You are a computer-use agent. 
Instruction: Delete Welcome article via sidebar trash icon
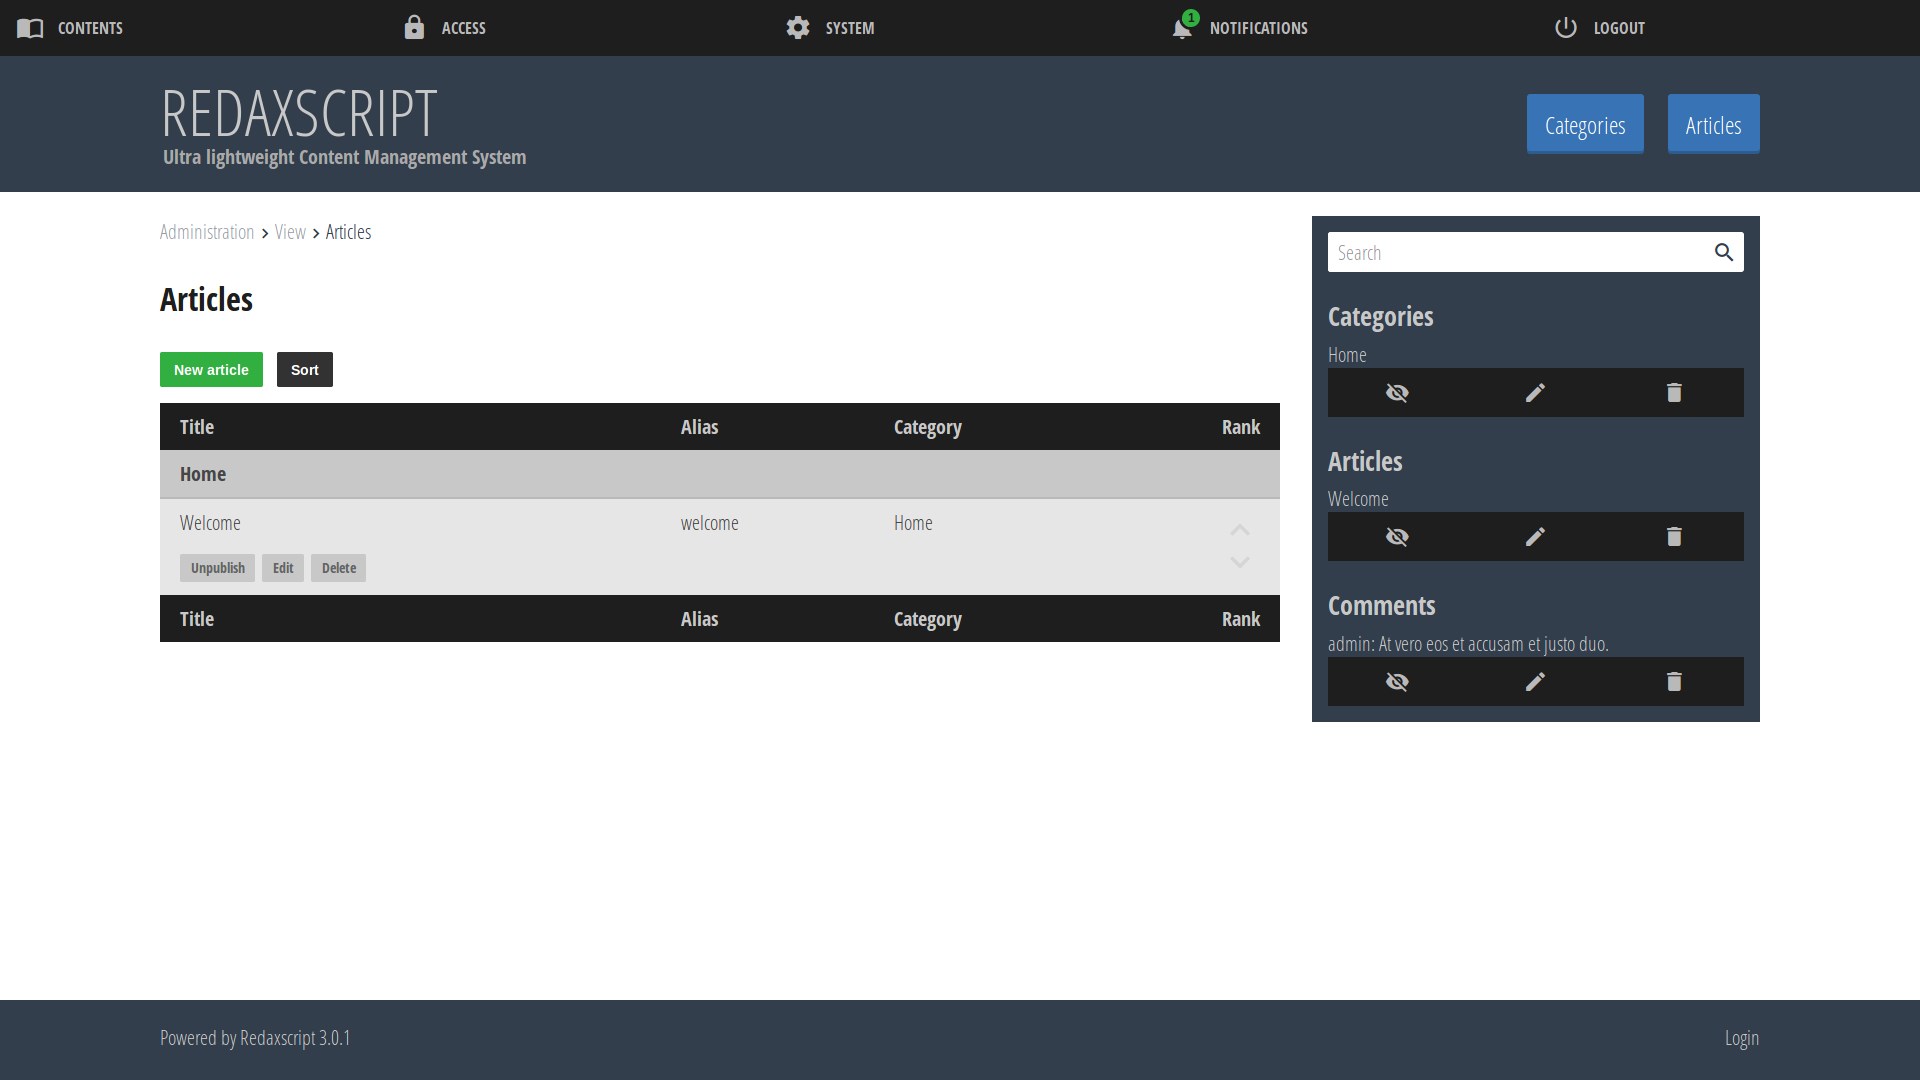coord(1674,537)
